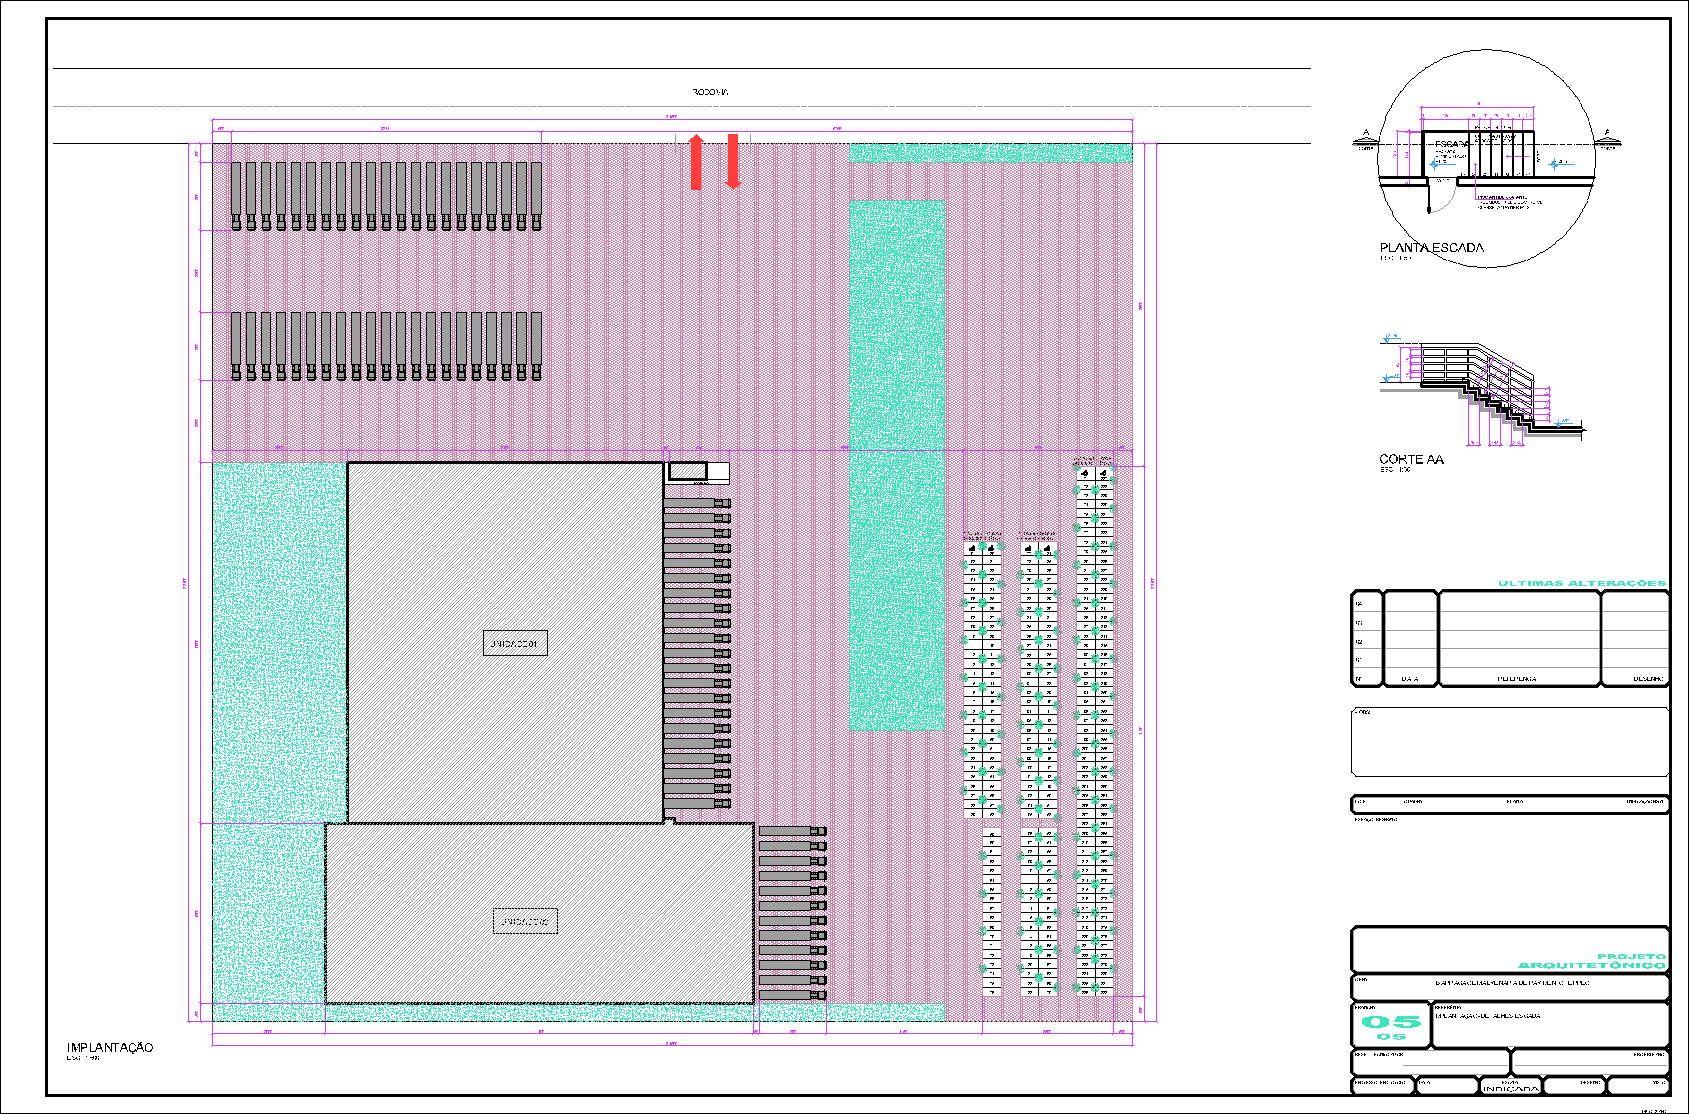This screenshot has width=1689, height=1114.
Task: Click the red upward entry arrow
Action: (696, 161)
